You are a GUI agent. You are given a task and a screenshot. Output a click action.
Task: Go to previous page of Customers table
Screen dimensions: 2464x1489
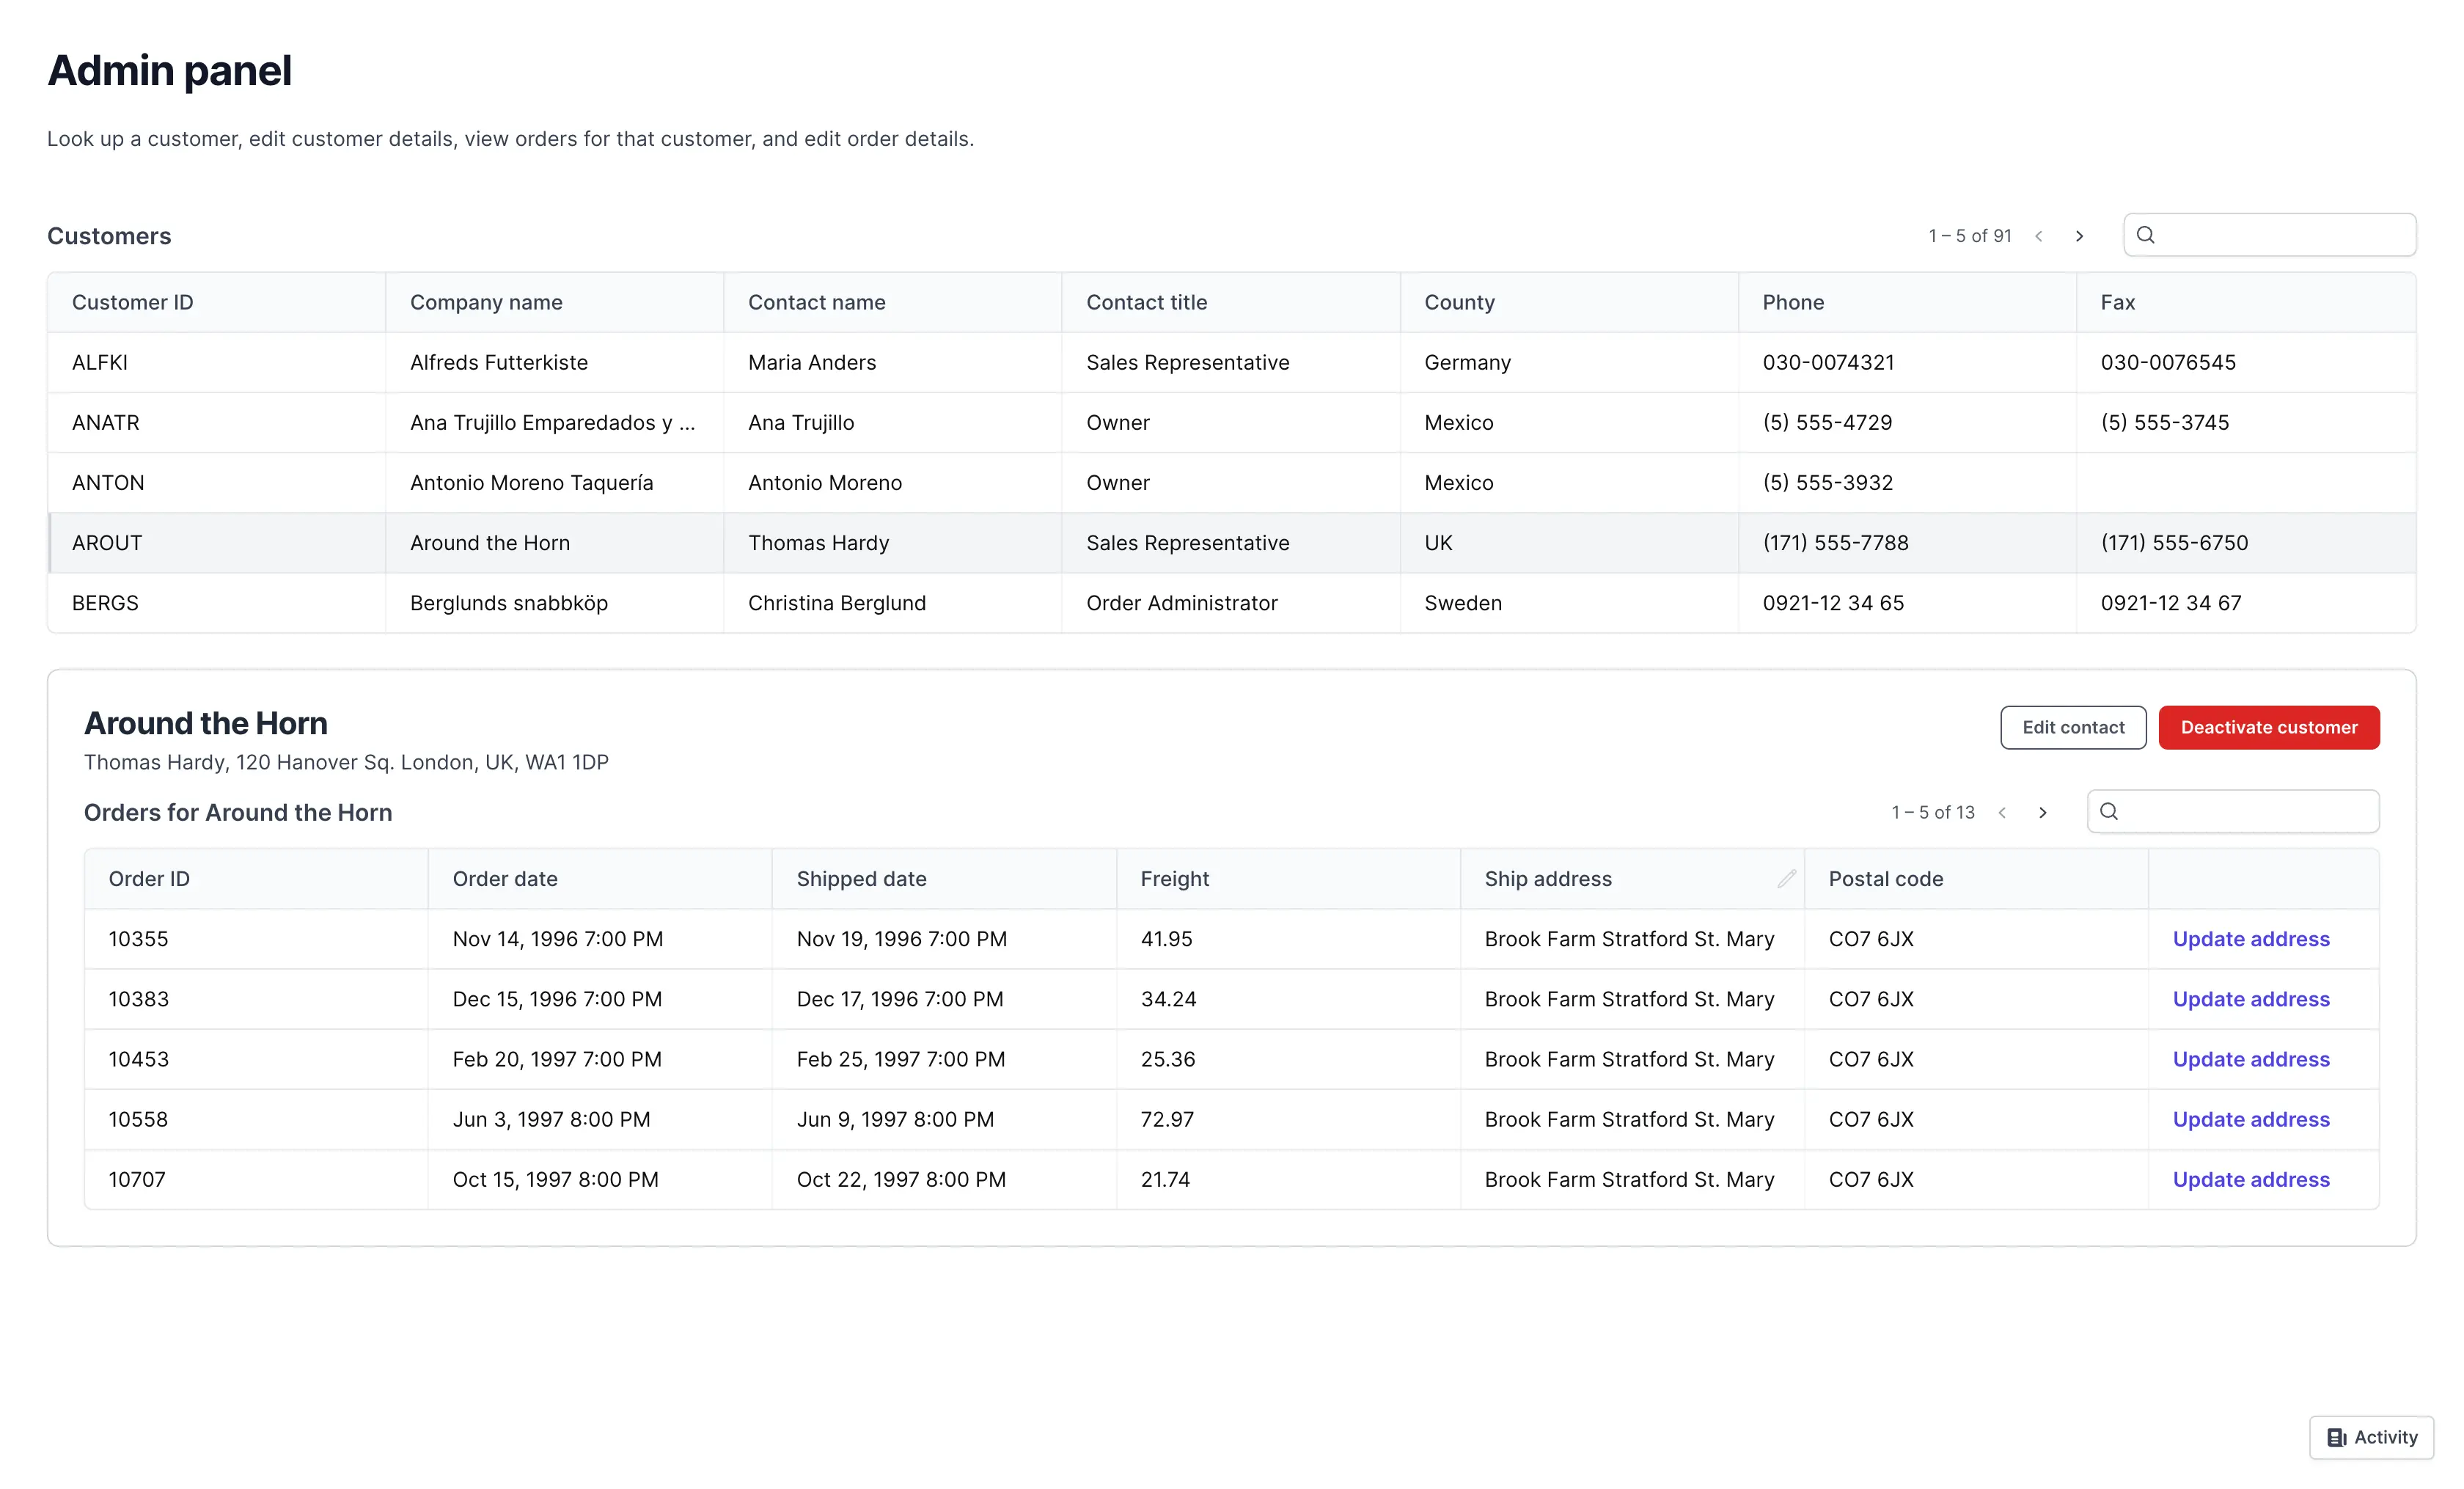pyautogui.click(x=2039, y=236)
